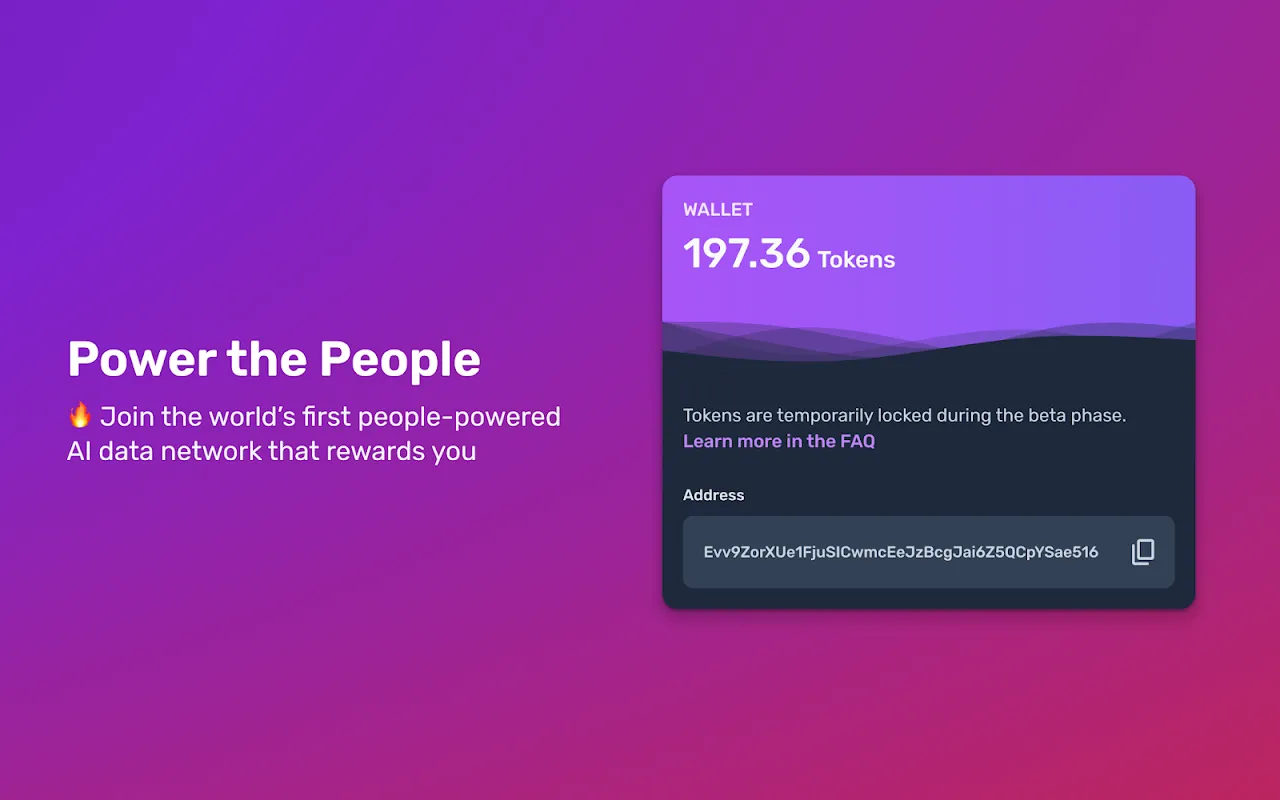Click the word "FAQ" in the link
1280x800 pixels.
[857, 441]
